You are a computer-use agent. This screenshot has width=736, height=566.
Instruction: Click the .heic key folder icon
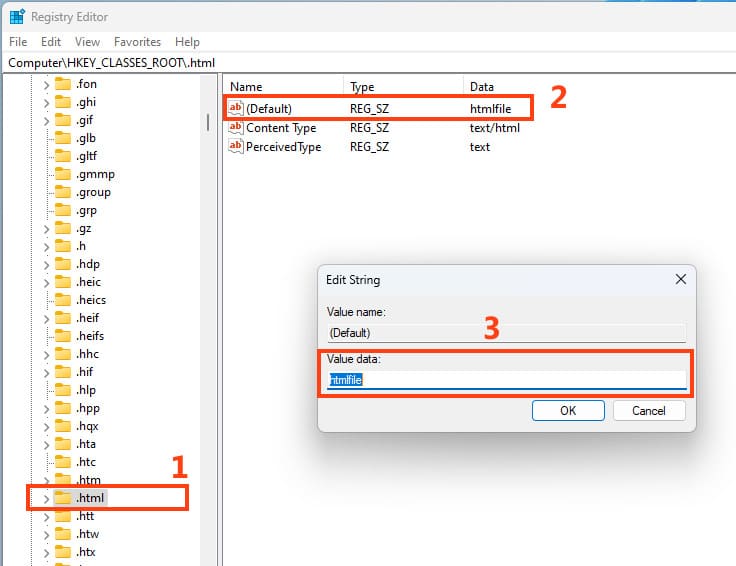tap(63, 282)
